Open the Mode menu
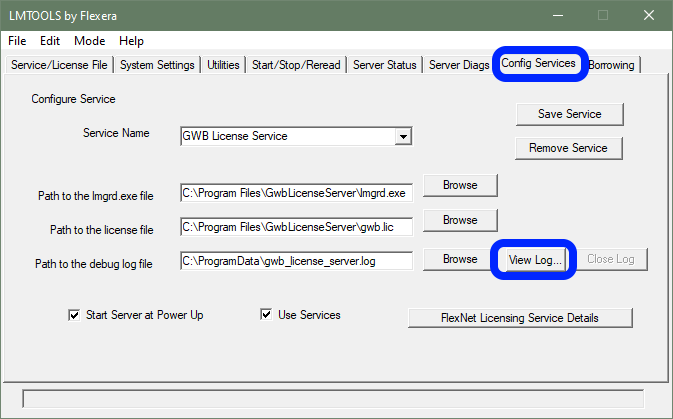Screen dimensions: 673x419 pos(89,41)
